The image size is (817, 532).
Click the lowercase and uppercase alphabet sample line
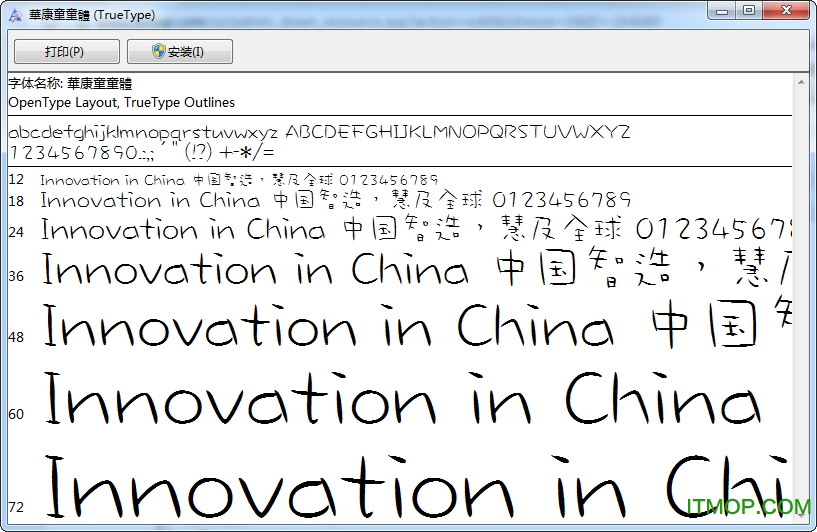[319, 132]
